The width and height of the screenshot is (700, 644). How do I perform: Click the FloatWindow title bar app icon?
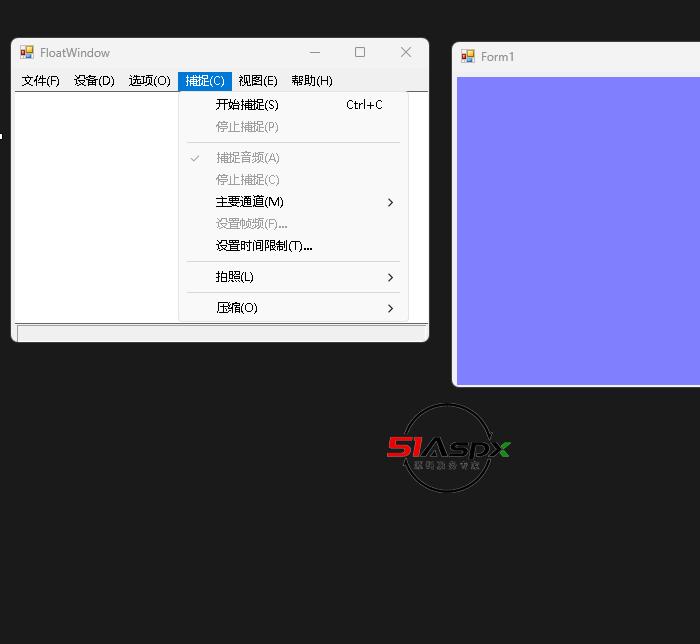pos(27,52)
